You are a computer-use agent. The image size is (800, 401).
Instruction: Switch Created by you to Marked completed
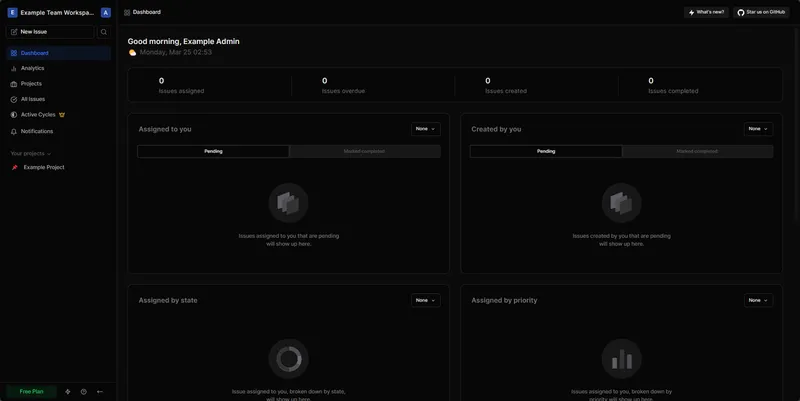click(697, 151)
